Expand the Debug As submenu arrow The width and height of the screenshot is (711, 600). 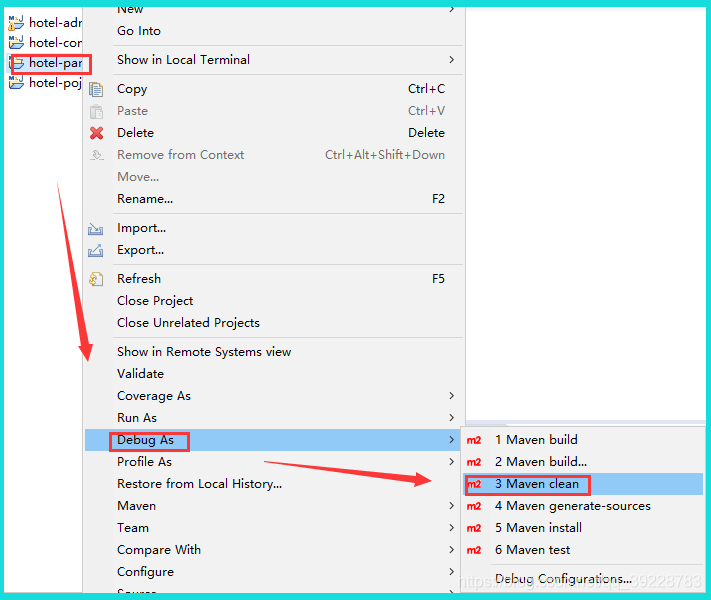[452, 439]
